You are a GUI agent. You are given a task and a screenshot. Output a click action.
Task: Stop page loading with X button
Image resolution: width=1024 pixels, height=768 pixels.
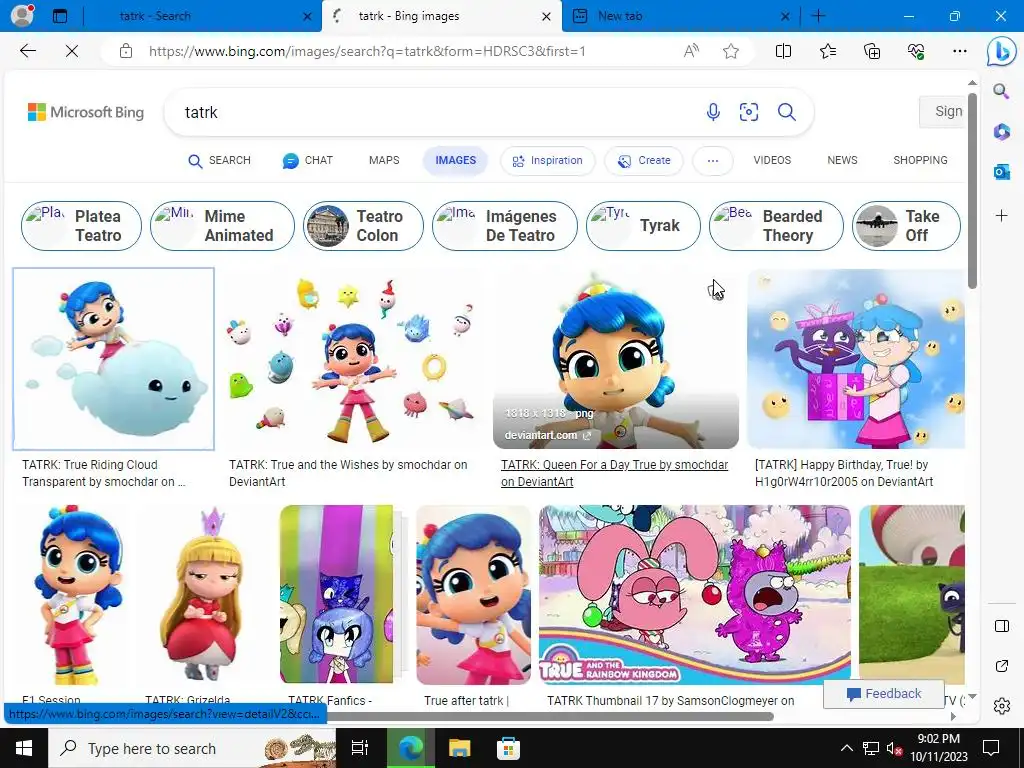coord(72,51)
